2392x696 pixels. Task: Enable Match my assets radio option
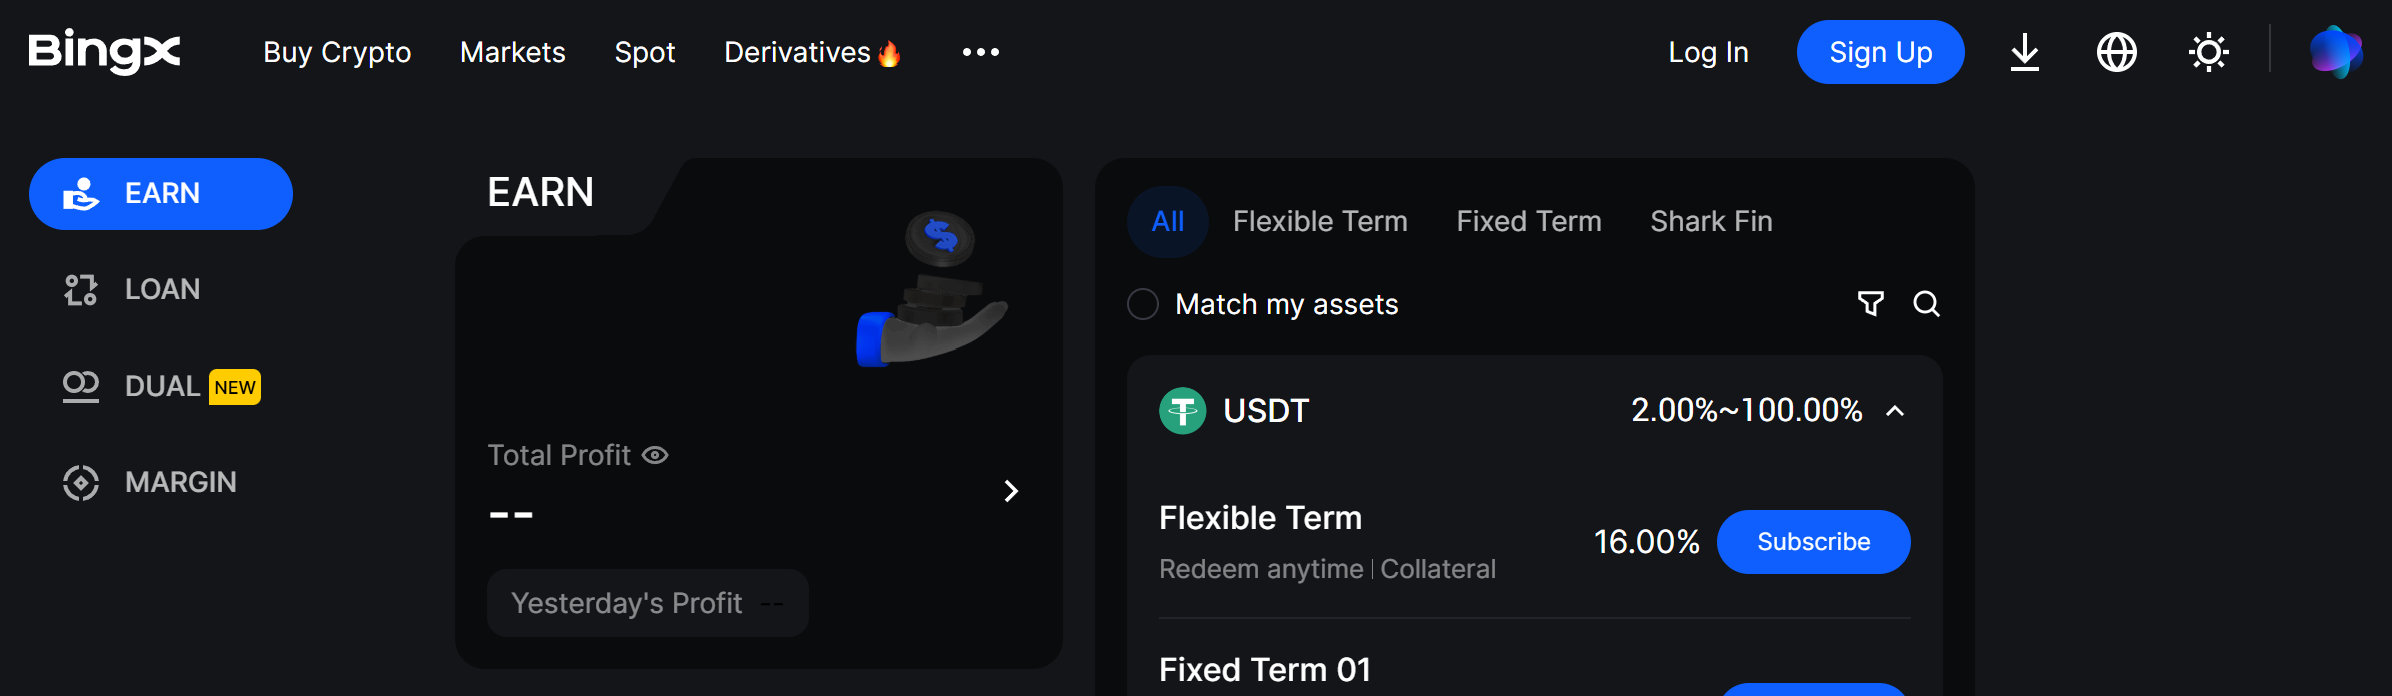tap(1143, 304)
